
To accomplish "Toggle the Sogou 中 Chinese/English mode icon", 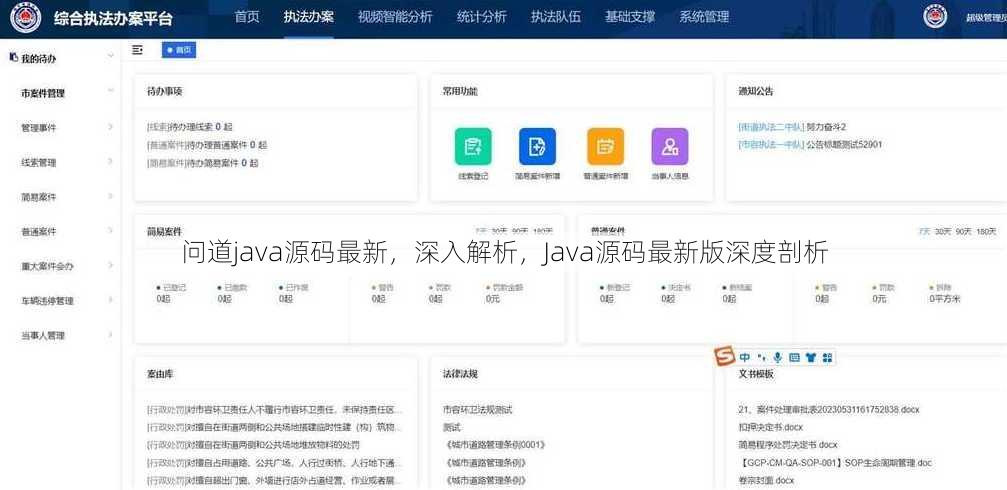I will (x=745, y=357).
